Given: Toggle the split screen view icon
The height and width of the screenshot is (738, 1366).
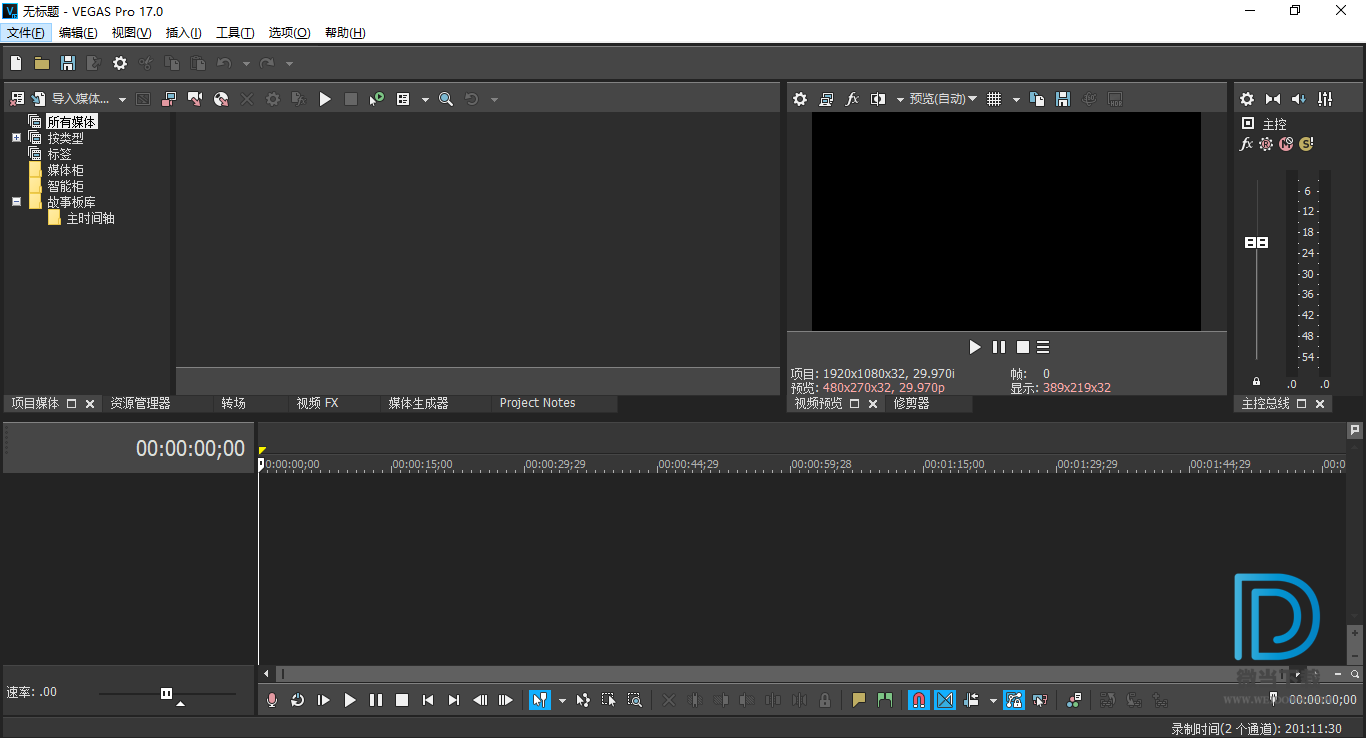Looking at the screenshot, I should tap(878, 99).
